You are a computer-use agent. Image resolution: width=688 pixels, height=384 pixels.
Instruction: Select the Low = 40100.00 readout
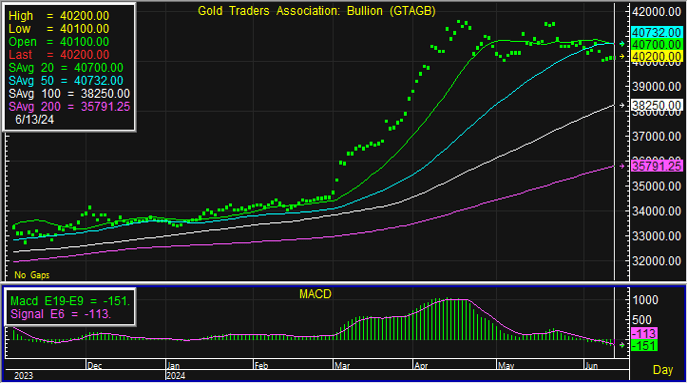coord(59,29)
